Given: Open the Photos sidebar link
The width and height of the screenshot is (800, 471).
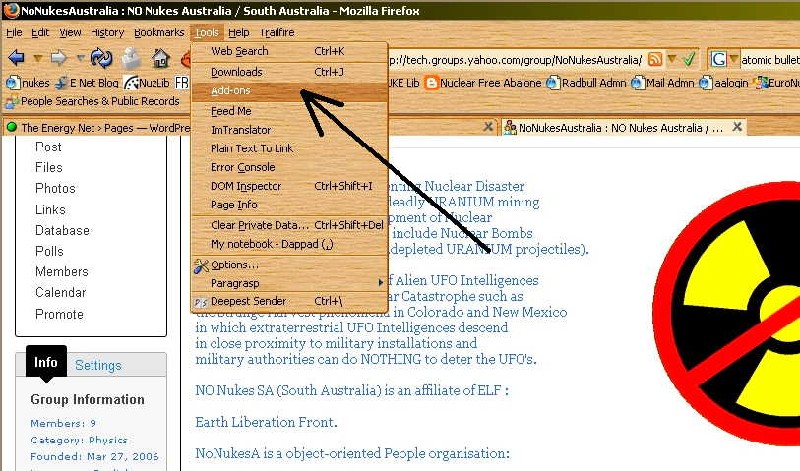Looking at the screenshot, I should pyautogui.click(x=55, y=188).
